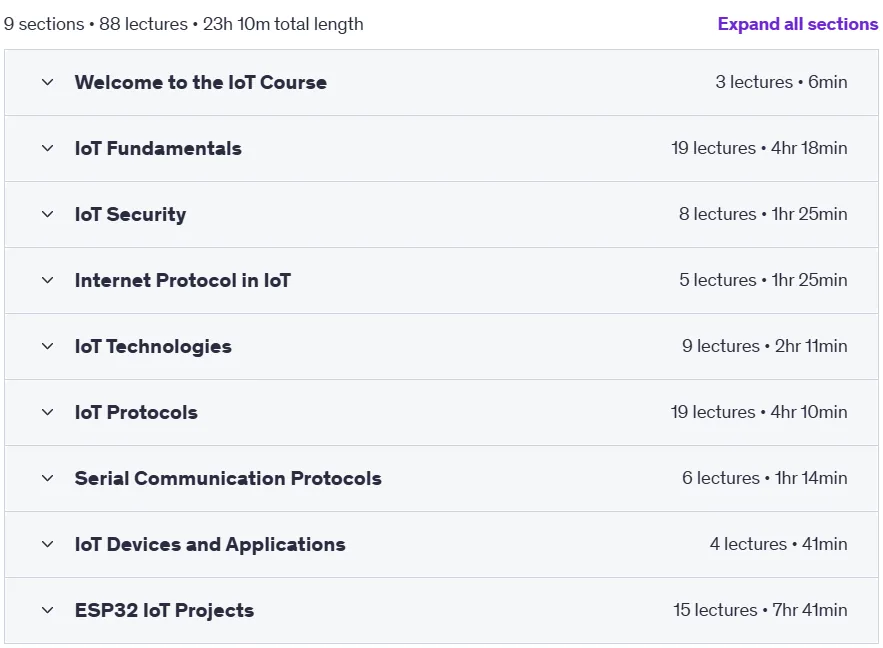
Task: Click the 15 lectures 7hr 41min label
Action: pos(760,610)
